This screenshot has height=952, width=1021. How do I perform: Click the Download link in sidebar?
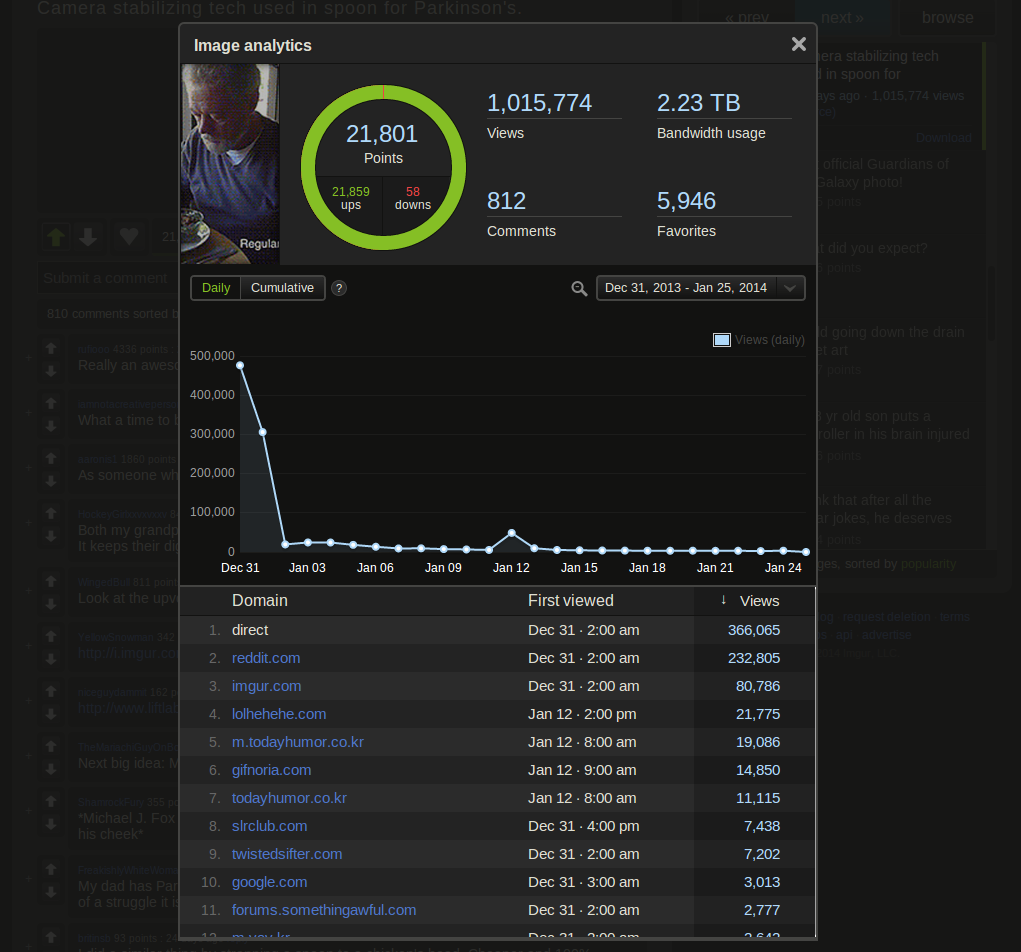pos(944,138)
